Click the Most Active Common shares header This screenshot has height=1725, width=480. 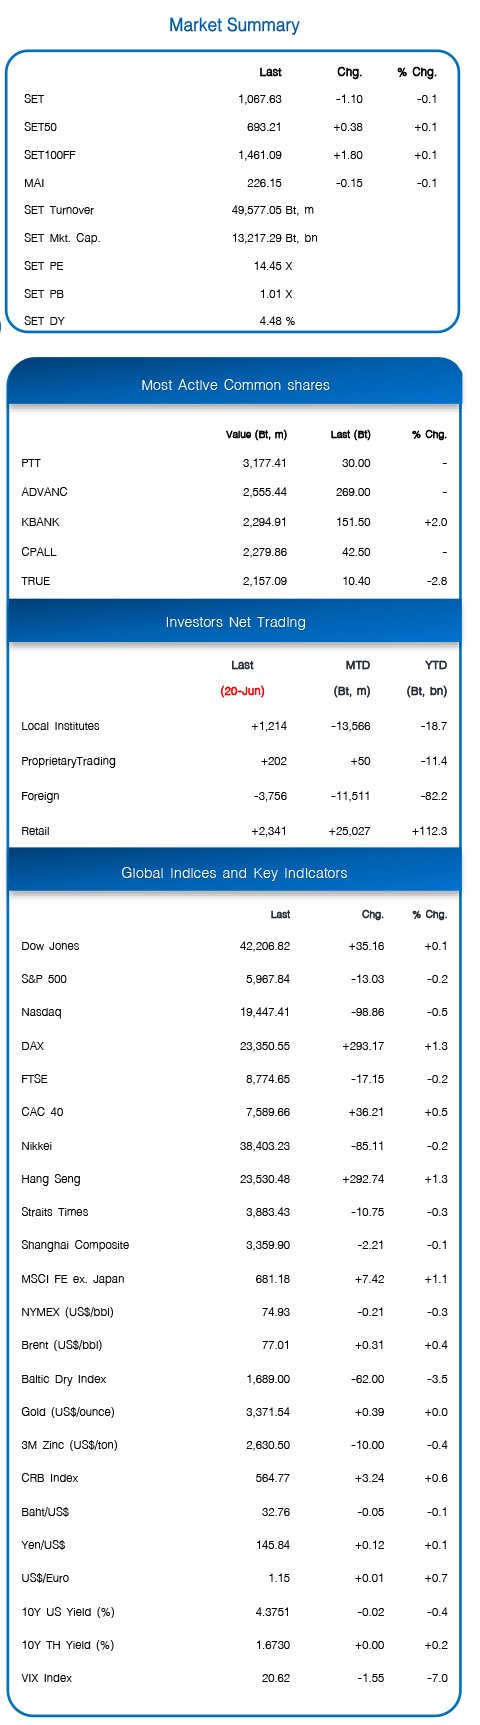[235, 385]
